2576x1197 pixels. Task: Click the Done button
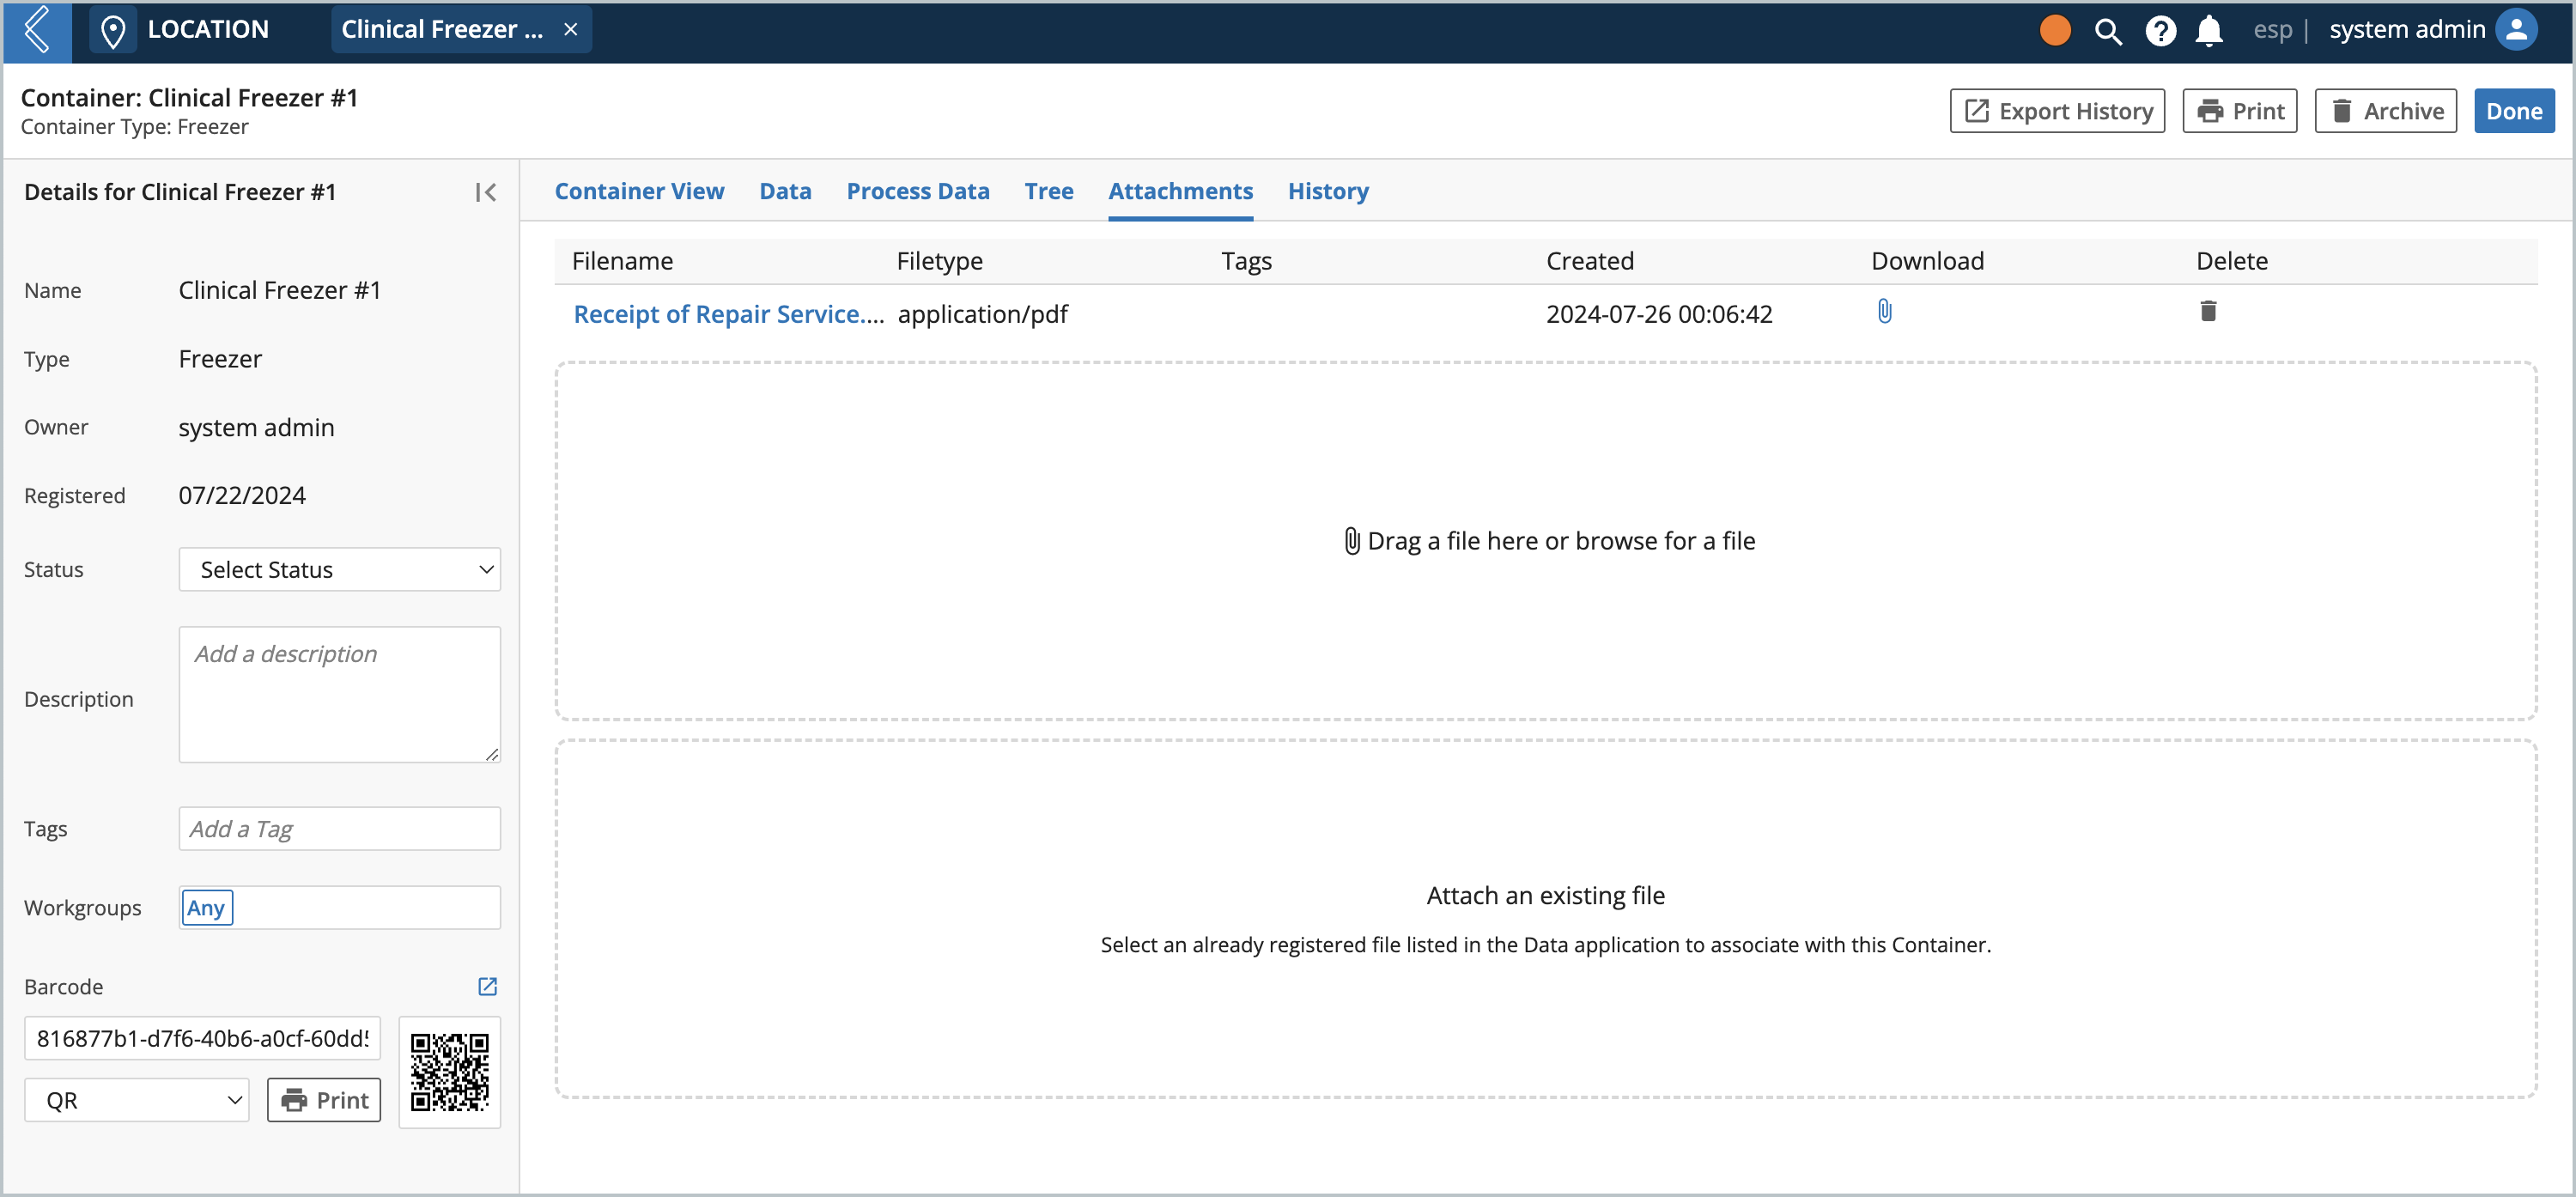tap(2513, 111)
